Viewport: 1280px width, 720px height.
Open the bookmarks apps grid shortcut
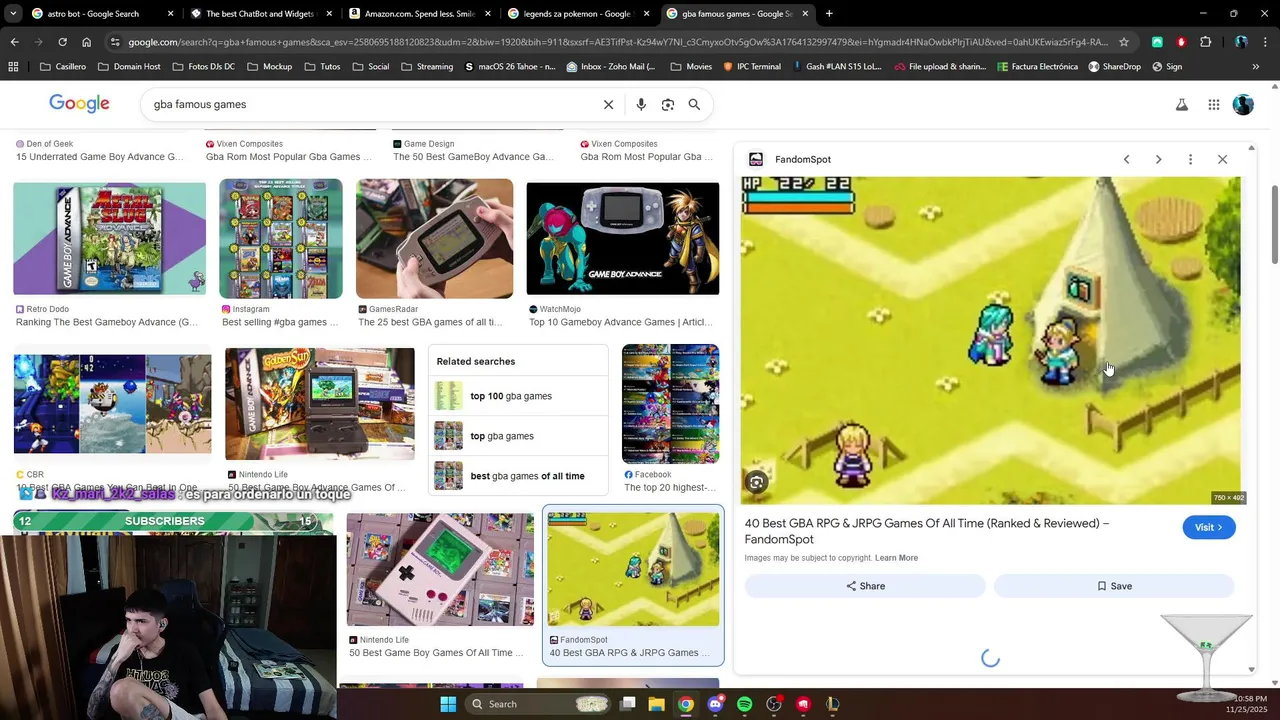click(x=13, y=67)
